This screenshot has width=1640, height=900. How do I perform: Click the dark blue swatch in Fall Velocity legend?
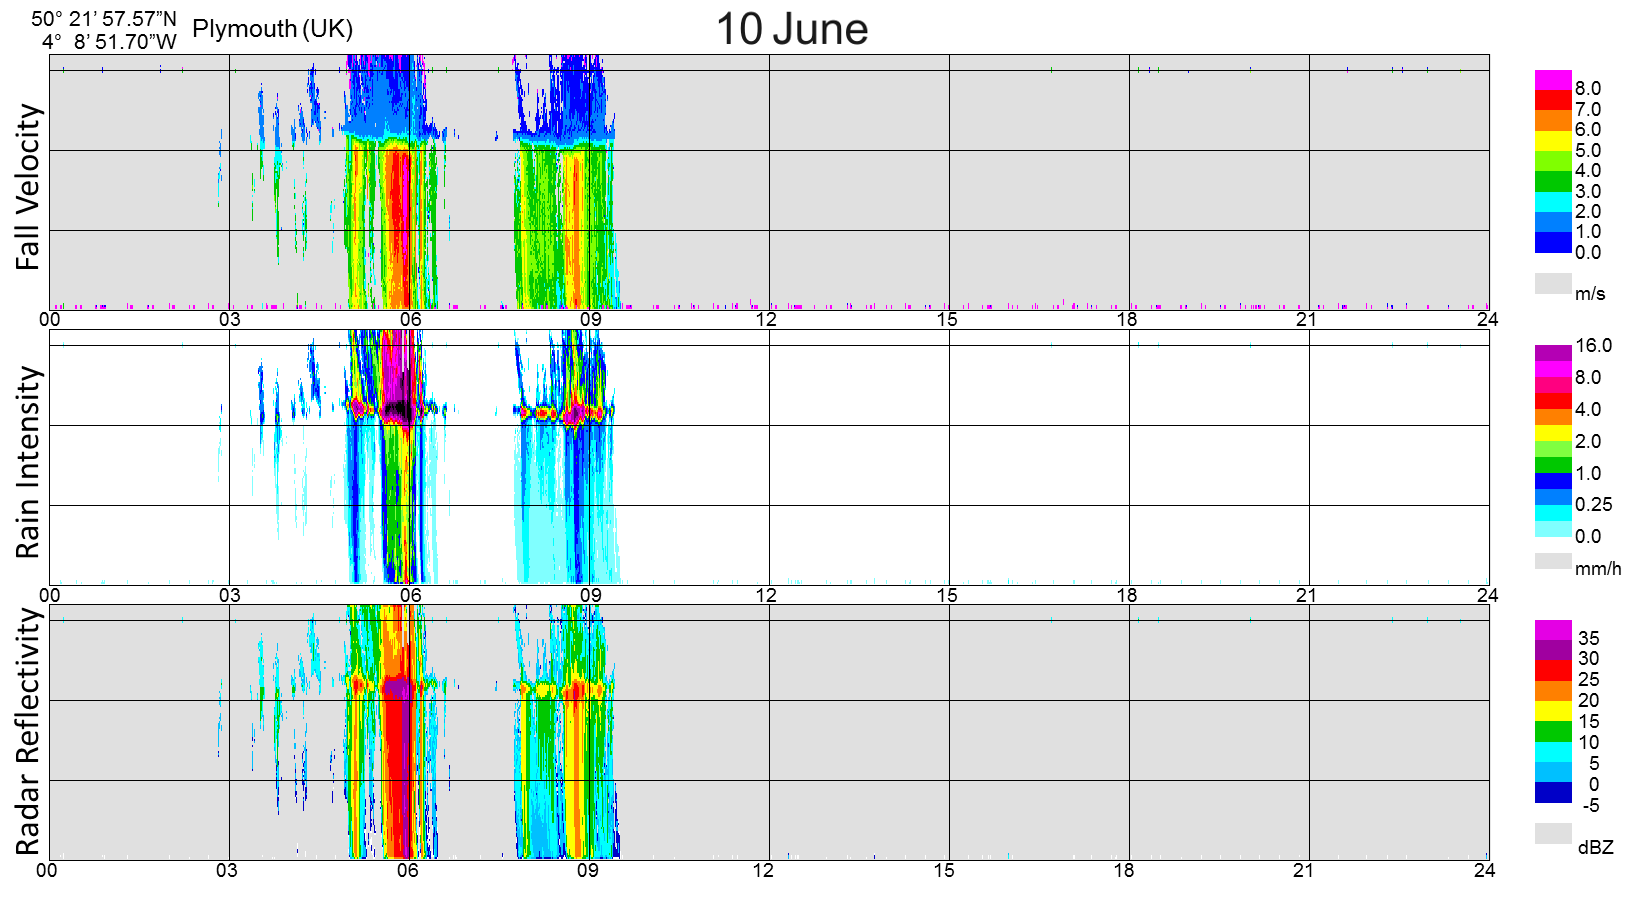(x=1553, y=243)
